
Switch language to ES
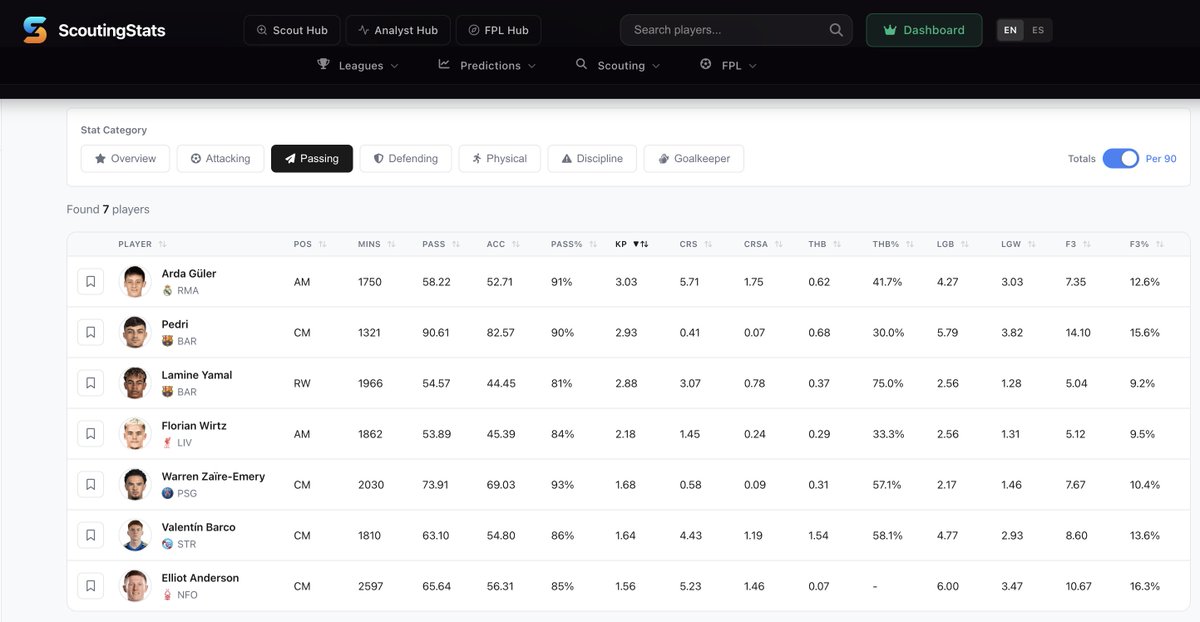1038,30
